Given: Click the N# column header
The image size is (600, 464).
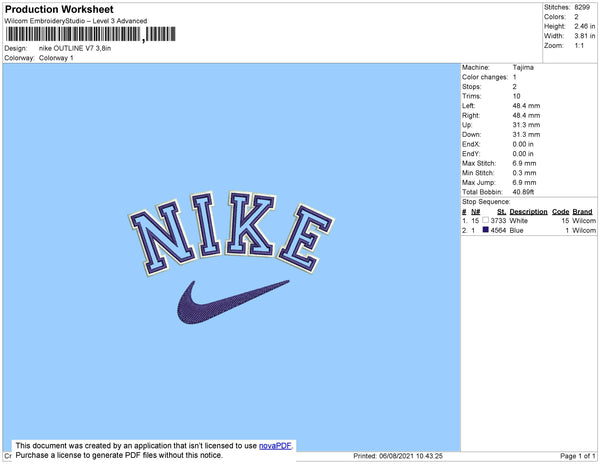Looking at the screenshot, I should (x=476, y=212).
